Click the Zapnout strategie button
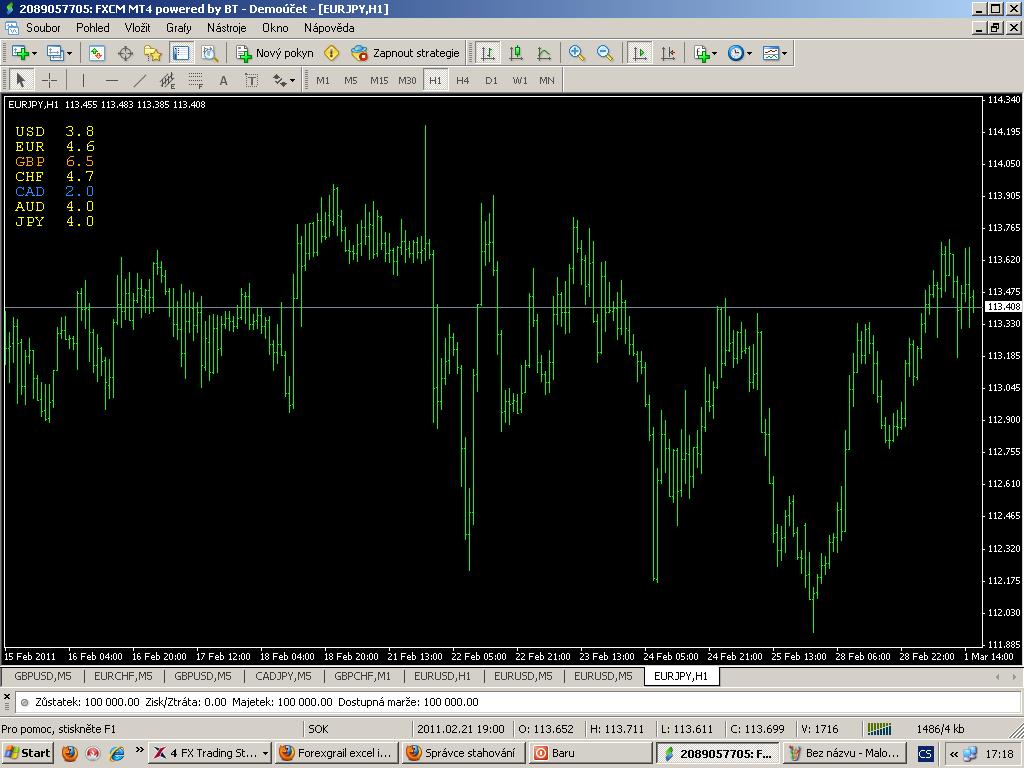This screenshot has width=1024, height=768. [x=405, y=53]
